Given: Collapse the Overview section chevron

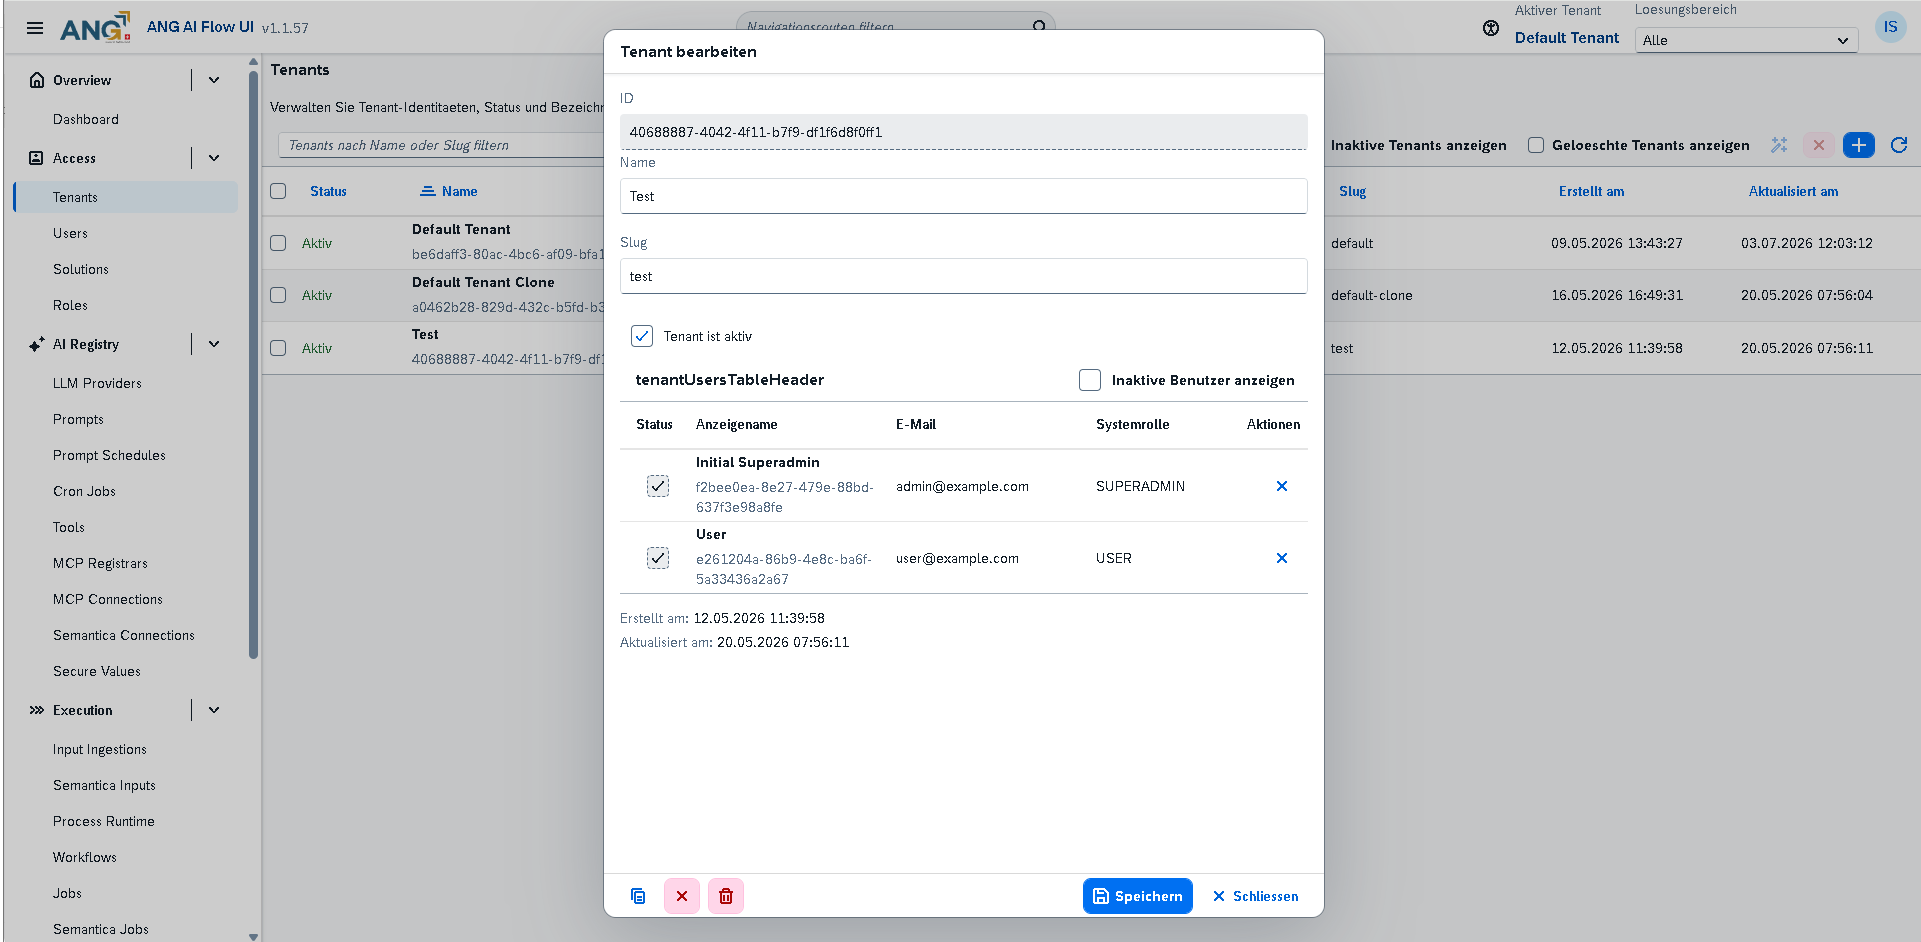Looking at the screenshot, I should click(214, 80).
